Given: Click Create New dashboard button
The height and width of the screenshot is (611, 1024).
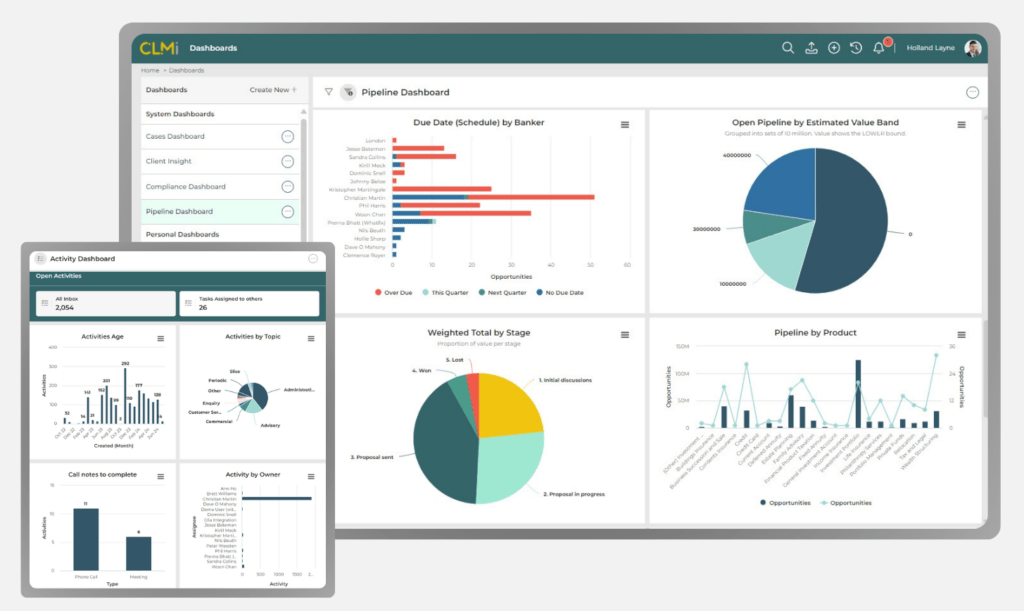Looking at the screenshot, I should (273, 90).
